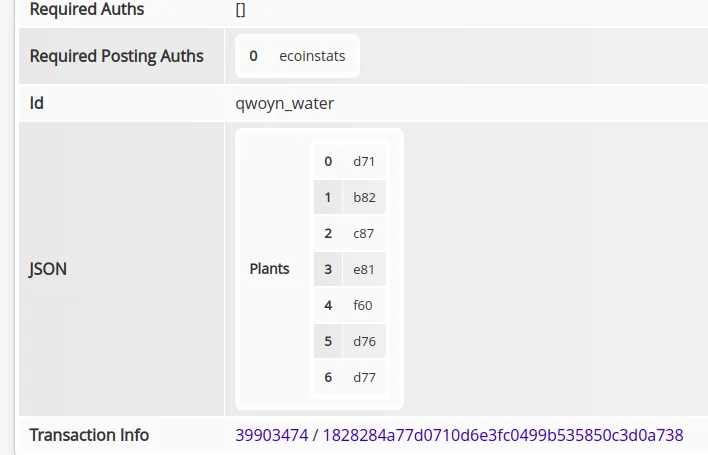Screen dimensions: 708x455
Task: Click plant entry d71
Action: click(x=364, y=161)
